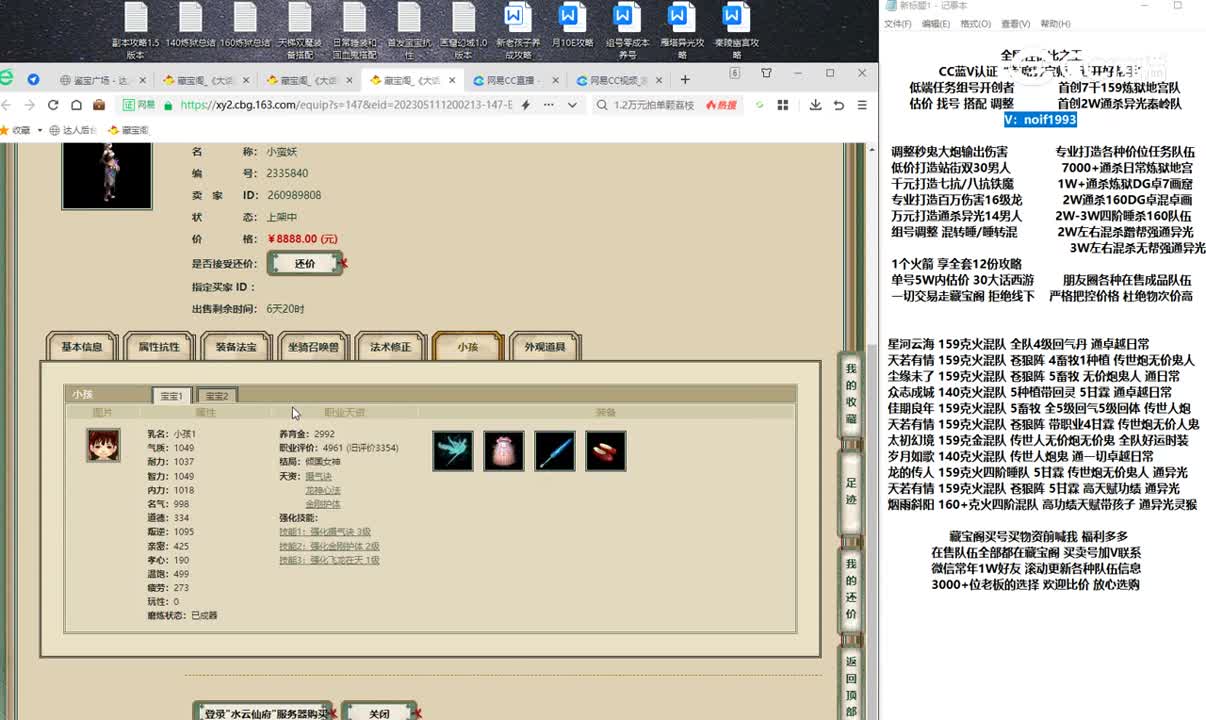Switch to the 宝宝2 sub-tab

217,396
